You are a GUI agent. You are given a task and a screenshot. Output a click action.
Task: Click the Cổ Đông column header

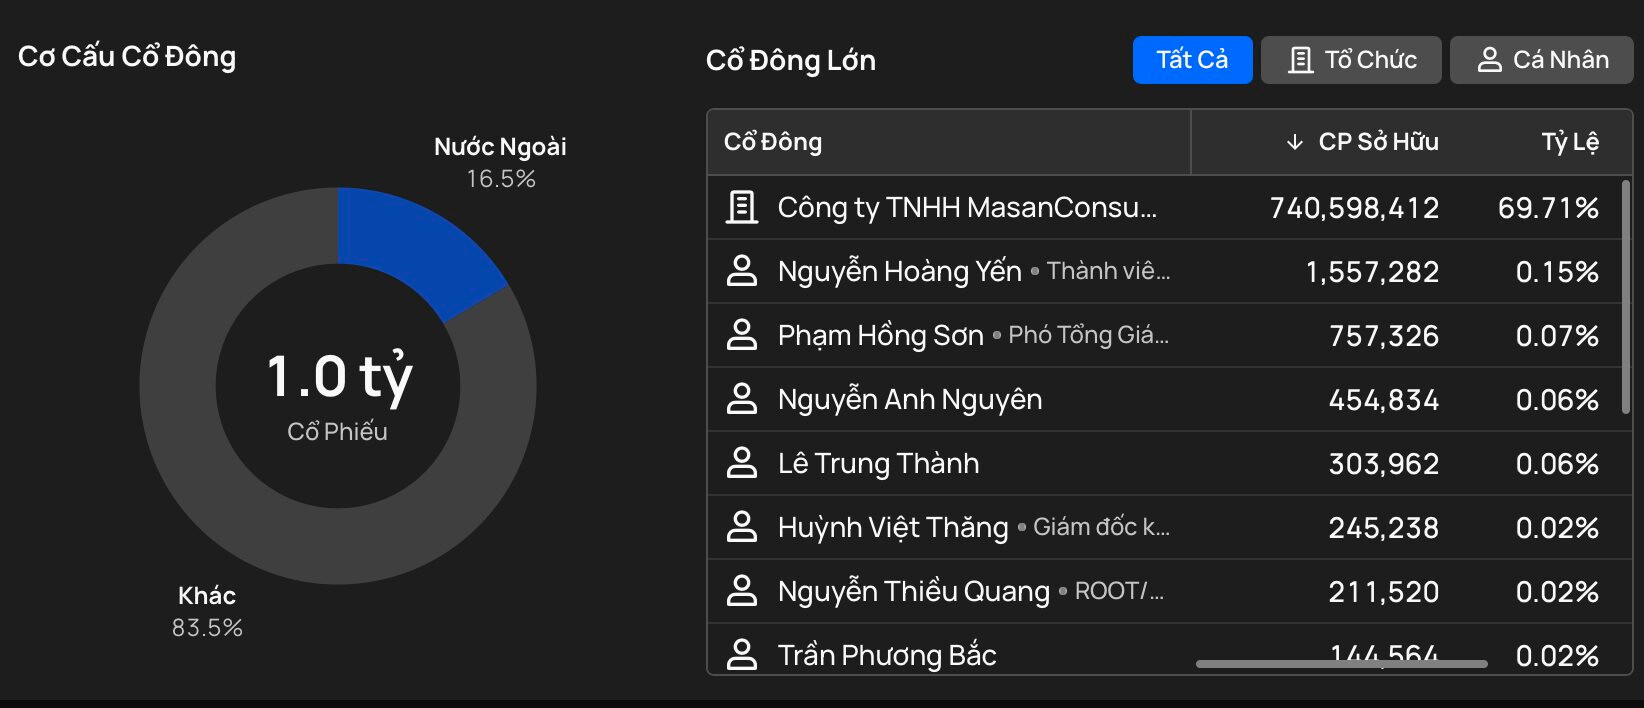773,142
